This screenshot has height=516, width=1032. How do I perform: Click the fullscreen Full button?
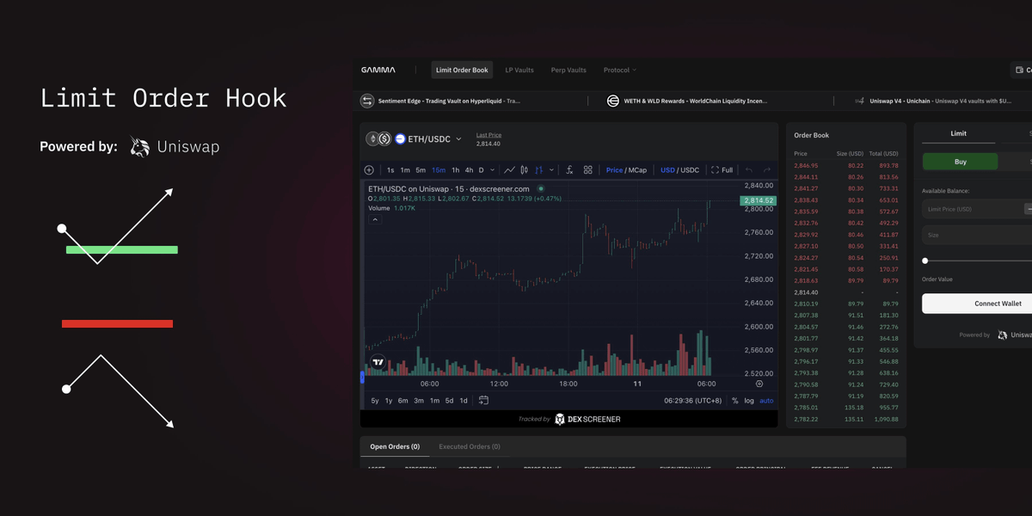pos(721,170)
